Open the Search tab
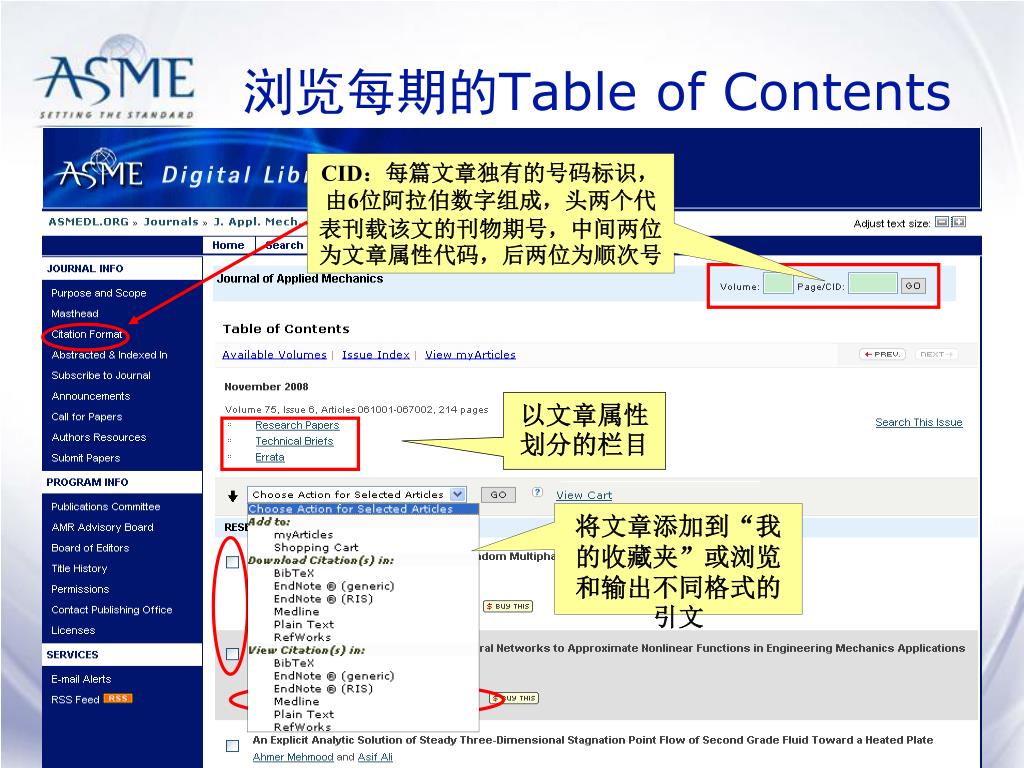 point(284,245)
